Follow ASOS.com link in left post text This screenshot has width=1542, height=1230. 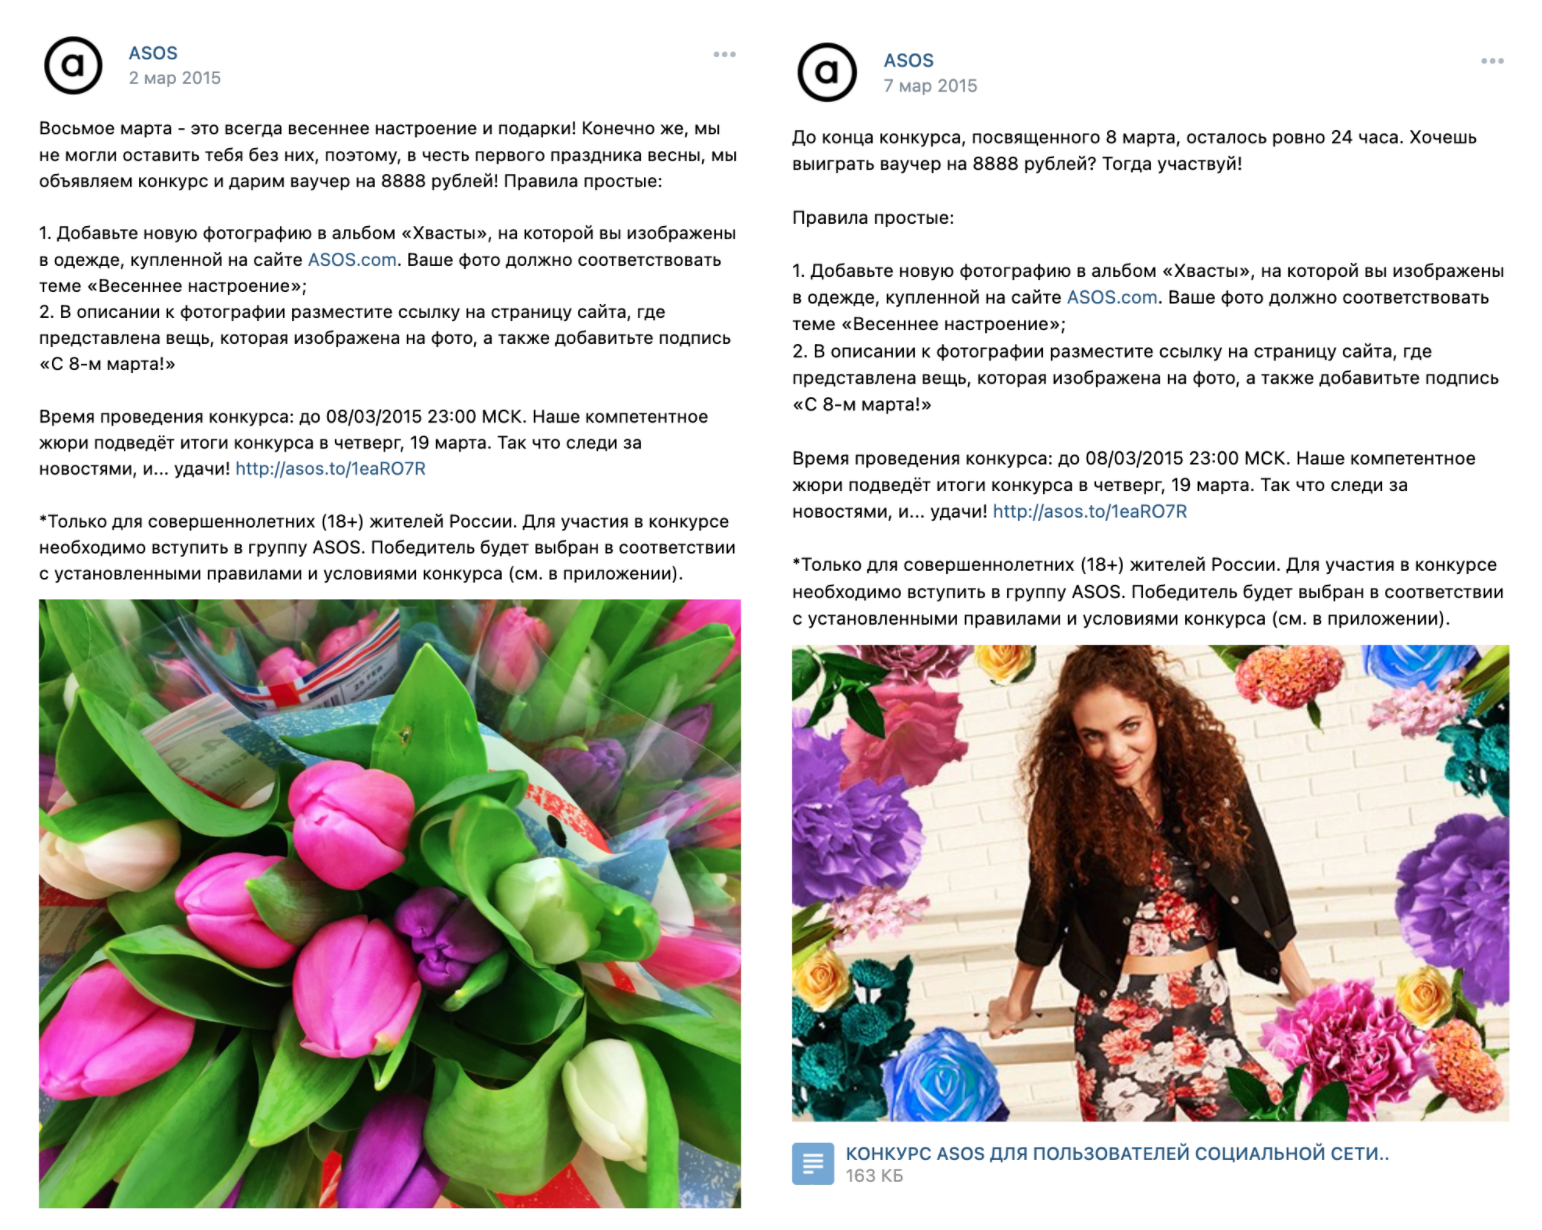click(352, 259)
